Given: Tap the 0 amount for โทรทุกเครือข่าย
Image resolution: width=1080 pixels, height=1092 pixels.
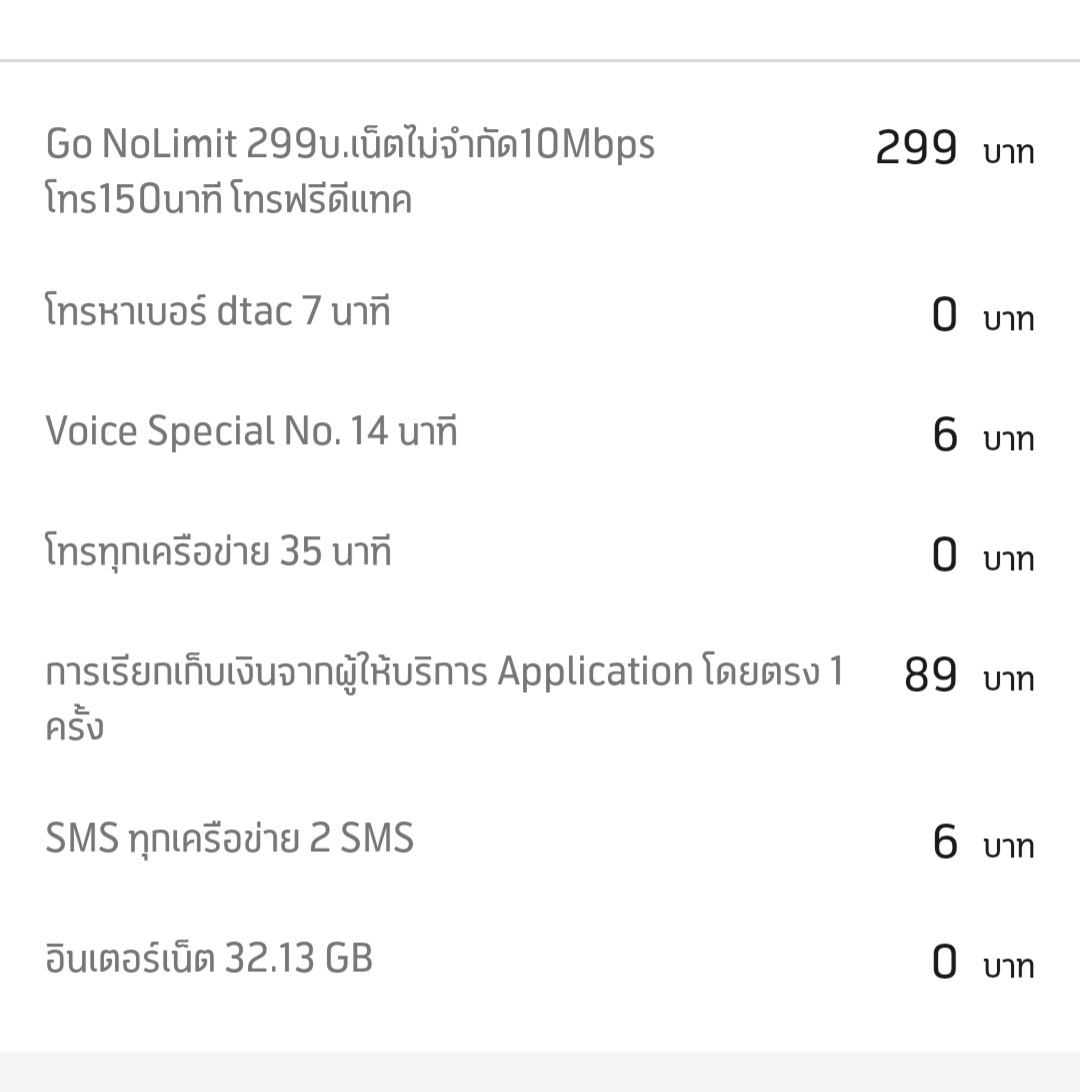Looking at the screenshot, I should point(944,556).
